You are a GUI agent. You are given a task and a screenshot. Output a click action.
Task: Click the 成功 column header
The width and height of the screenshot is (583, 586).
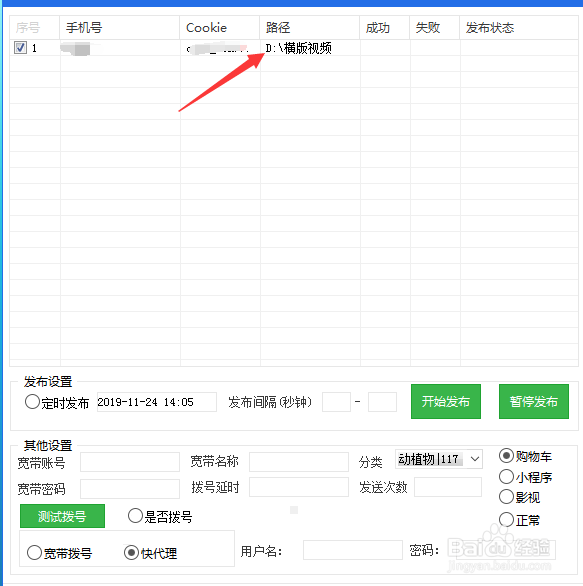(x=385, y=28)
